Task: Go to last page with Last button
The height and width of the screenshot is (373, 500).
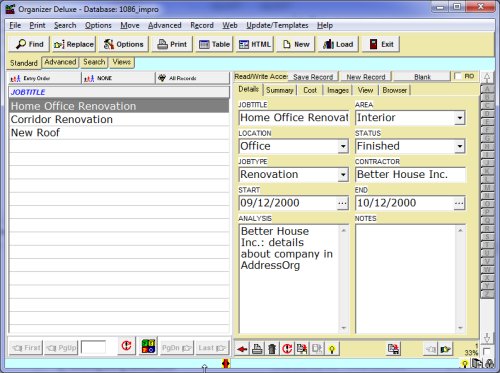Action: click(212, 348)
